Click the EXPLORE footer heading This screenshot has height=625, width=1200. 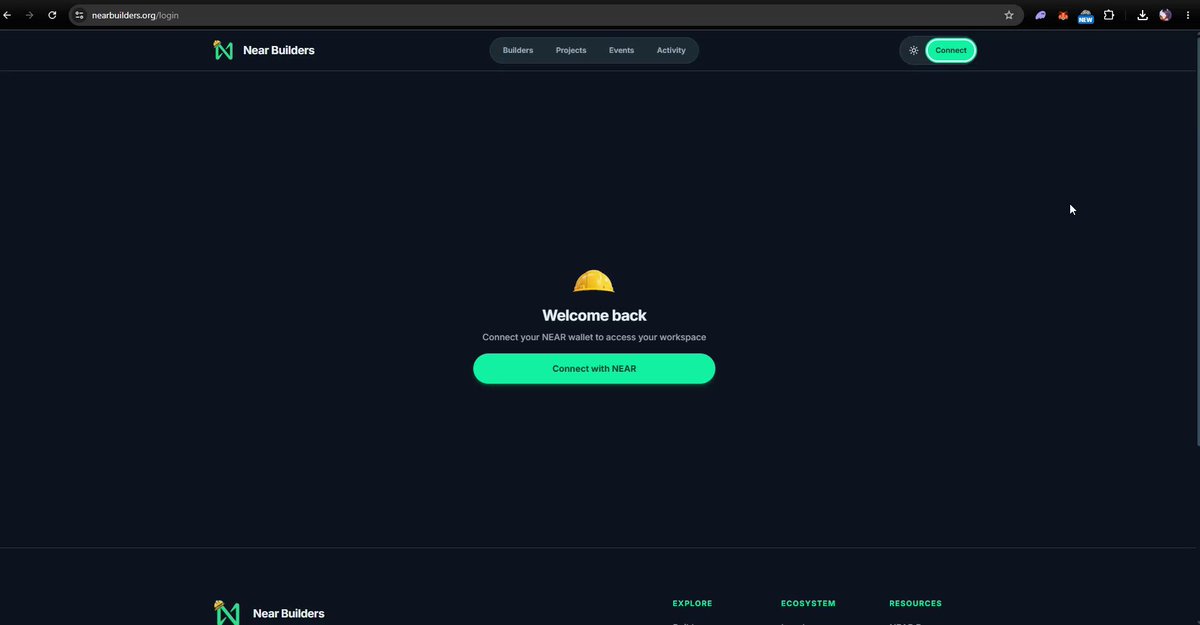pos(692,603)
